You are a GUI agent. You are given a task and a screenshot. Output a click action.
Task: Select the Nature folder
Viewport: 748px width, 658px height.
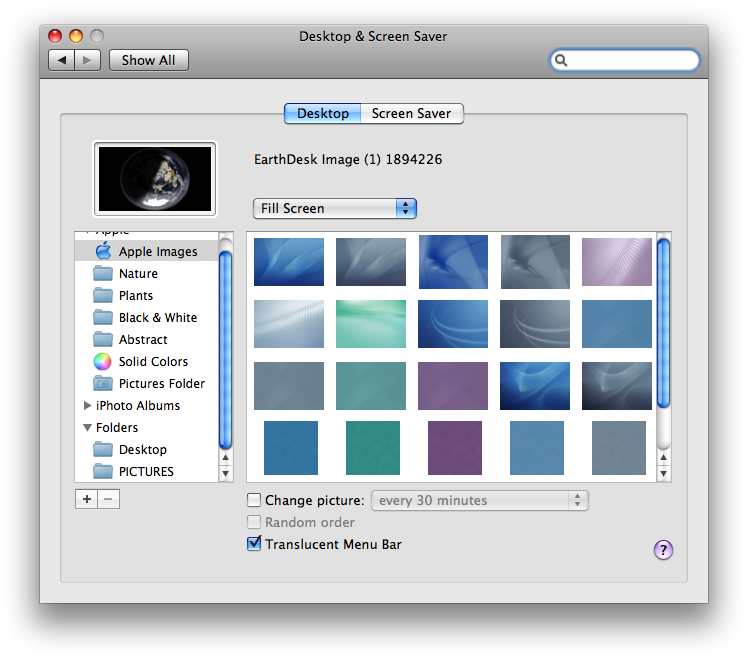146,273
